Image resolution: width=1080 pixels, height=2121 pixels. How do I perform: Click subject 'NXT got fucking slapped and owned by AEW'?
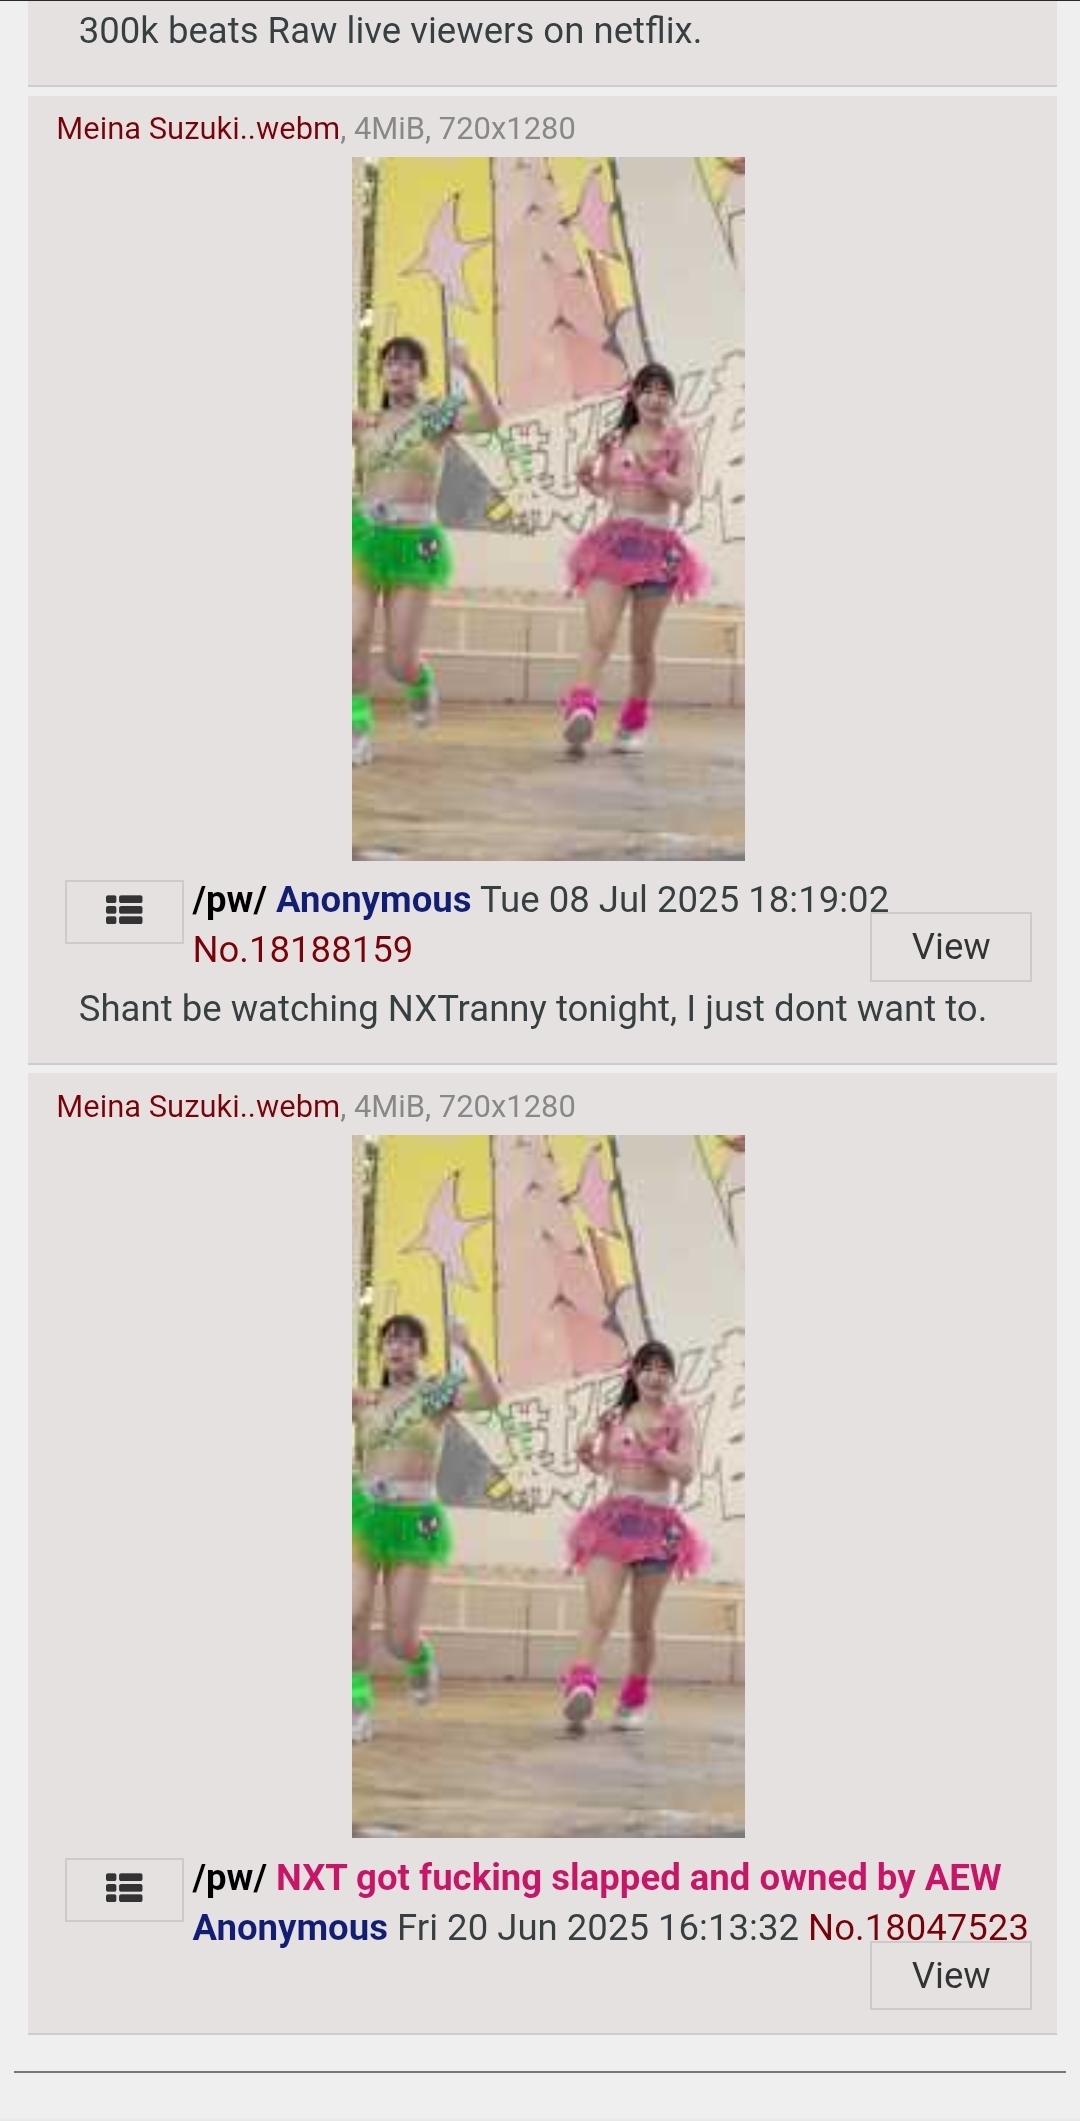(638, 1878)
